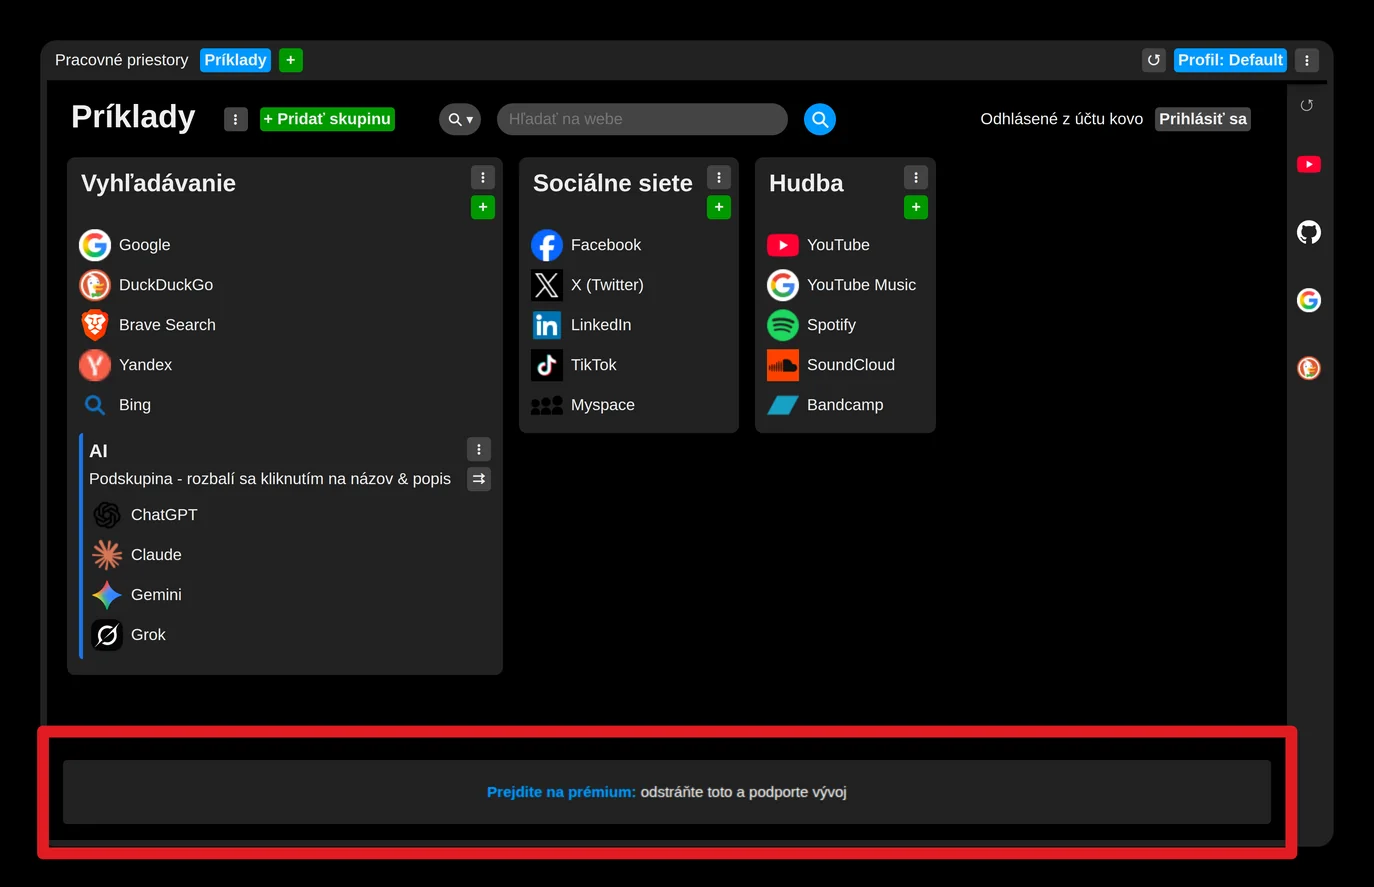Viewport: 1374px width, 887px height.
Task: Open the Príklady workspace options menu
Action: [x=236, y=119]
